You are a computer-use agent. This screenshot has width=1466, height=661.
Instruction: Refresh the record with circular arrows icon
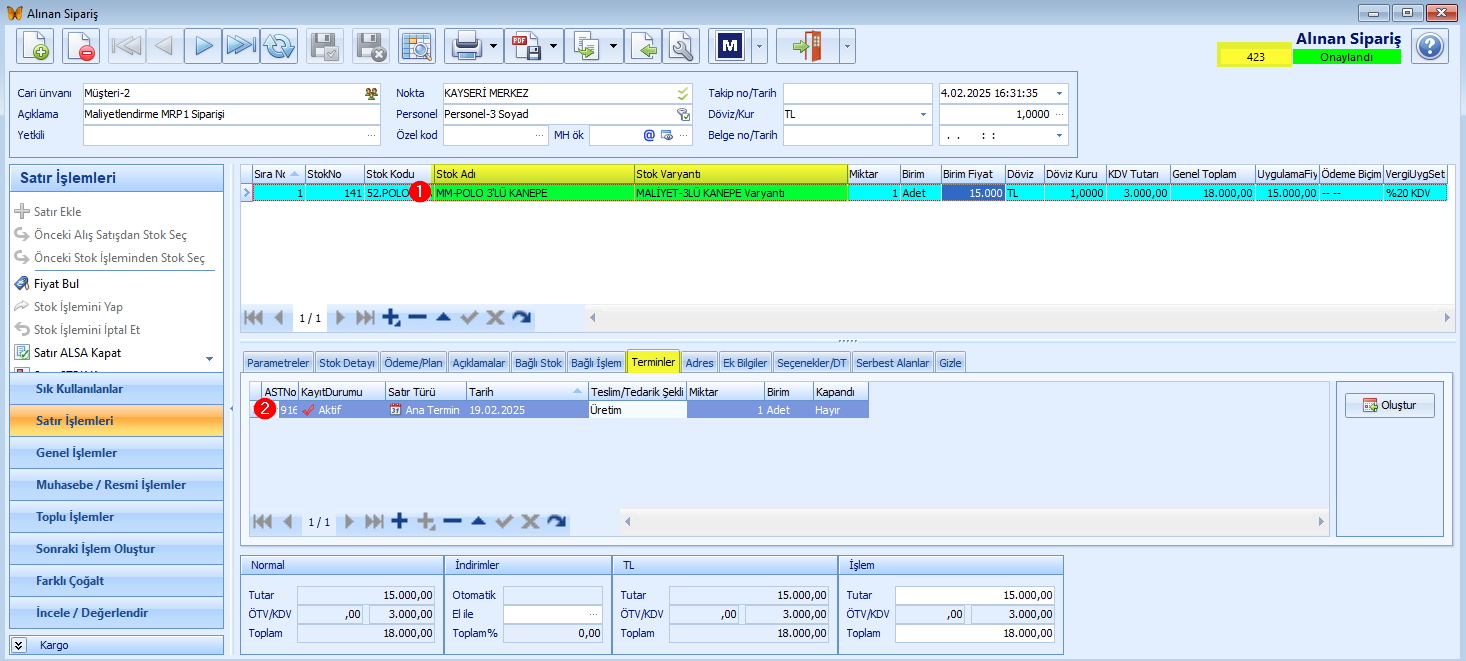click(x=279, y=46)
